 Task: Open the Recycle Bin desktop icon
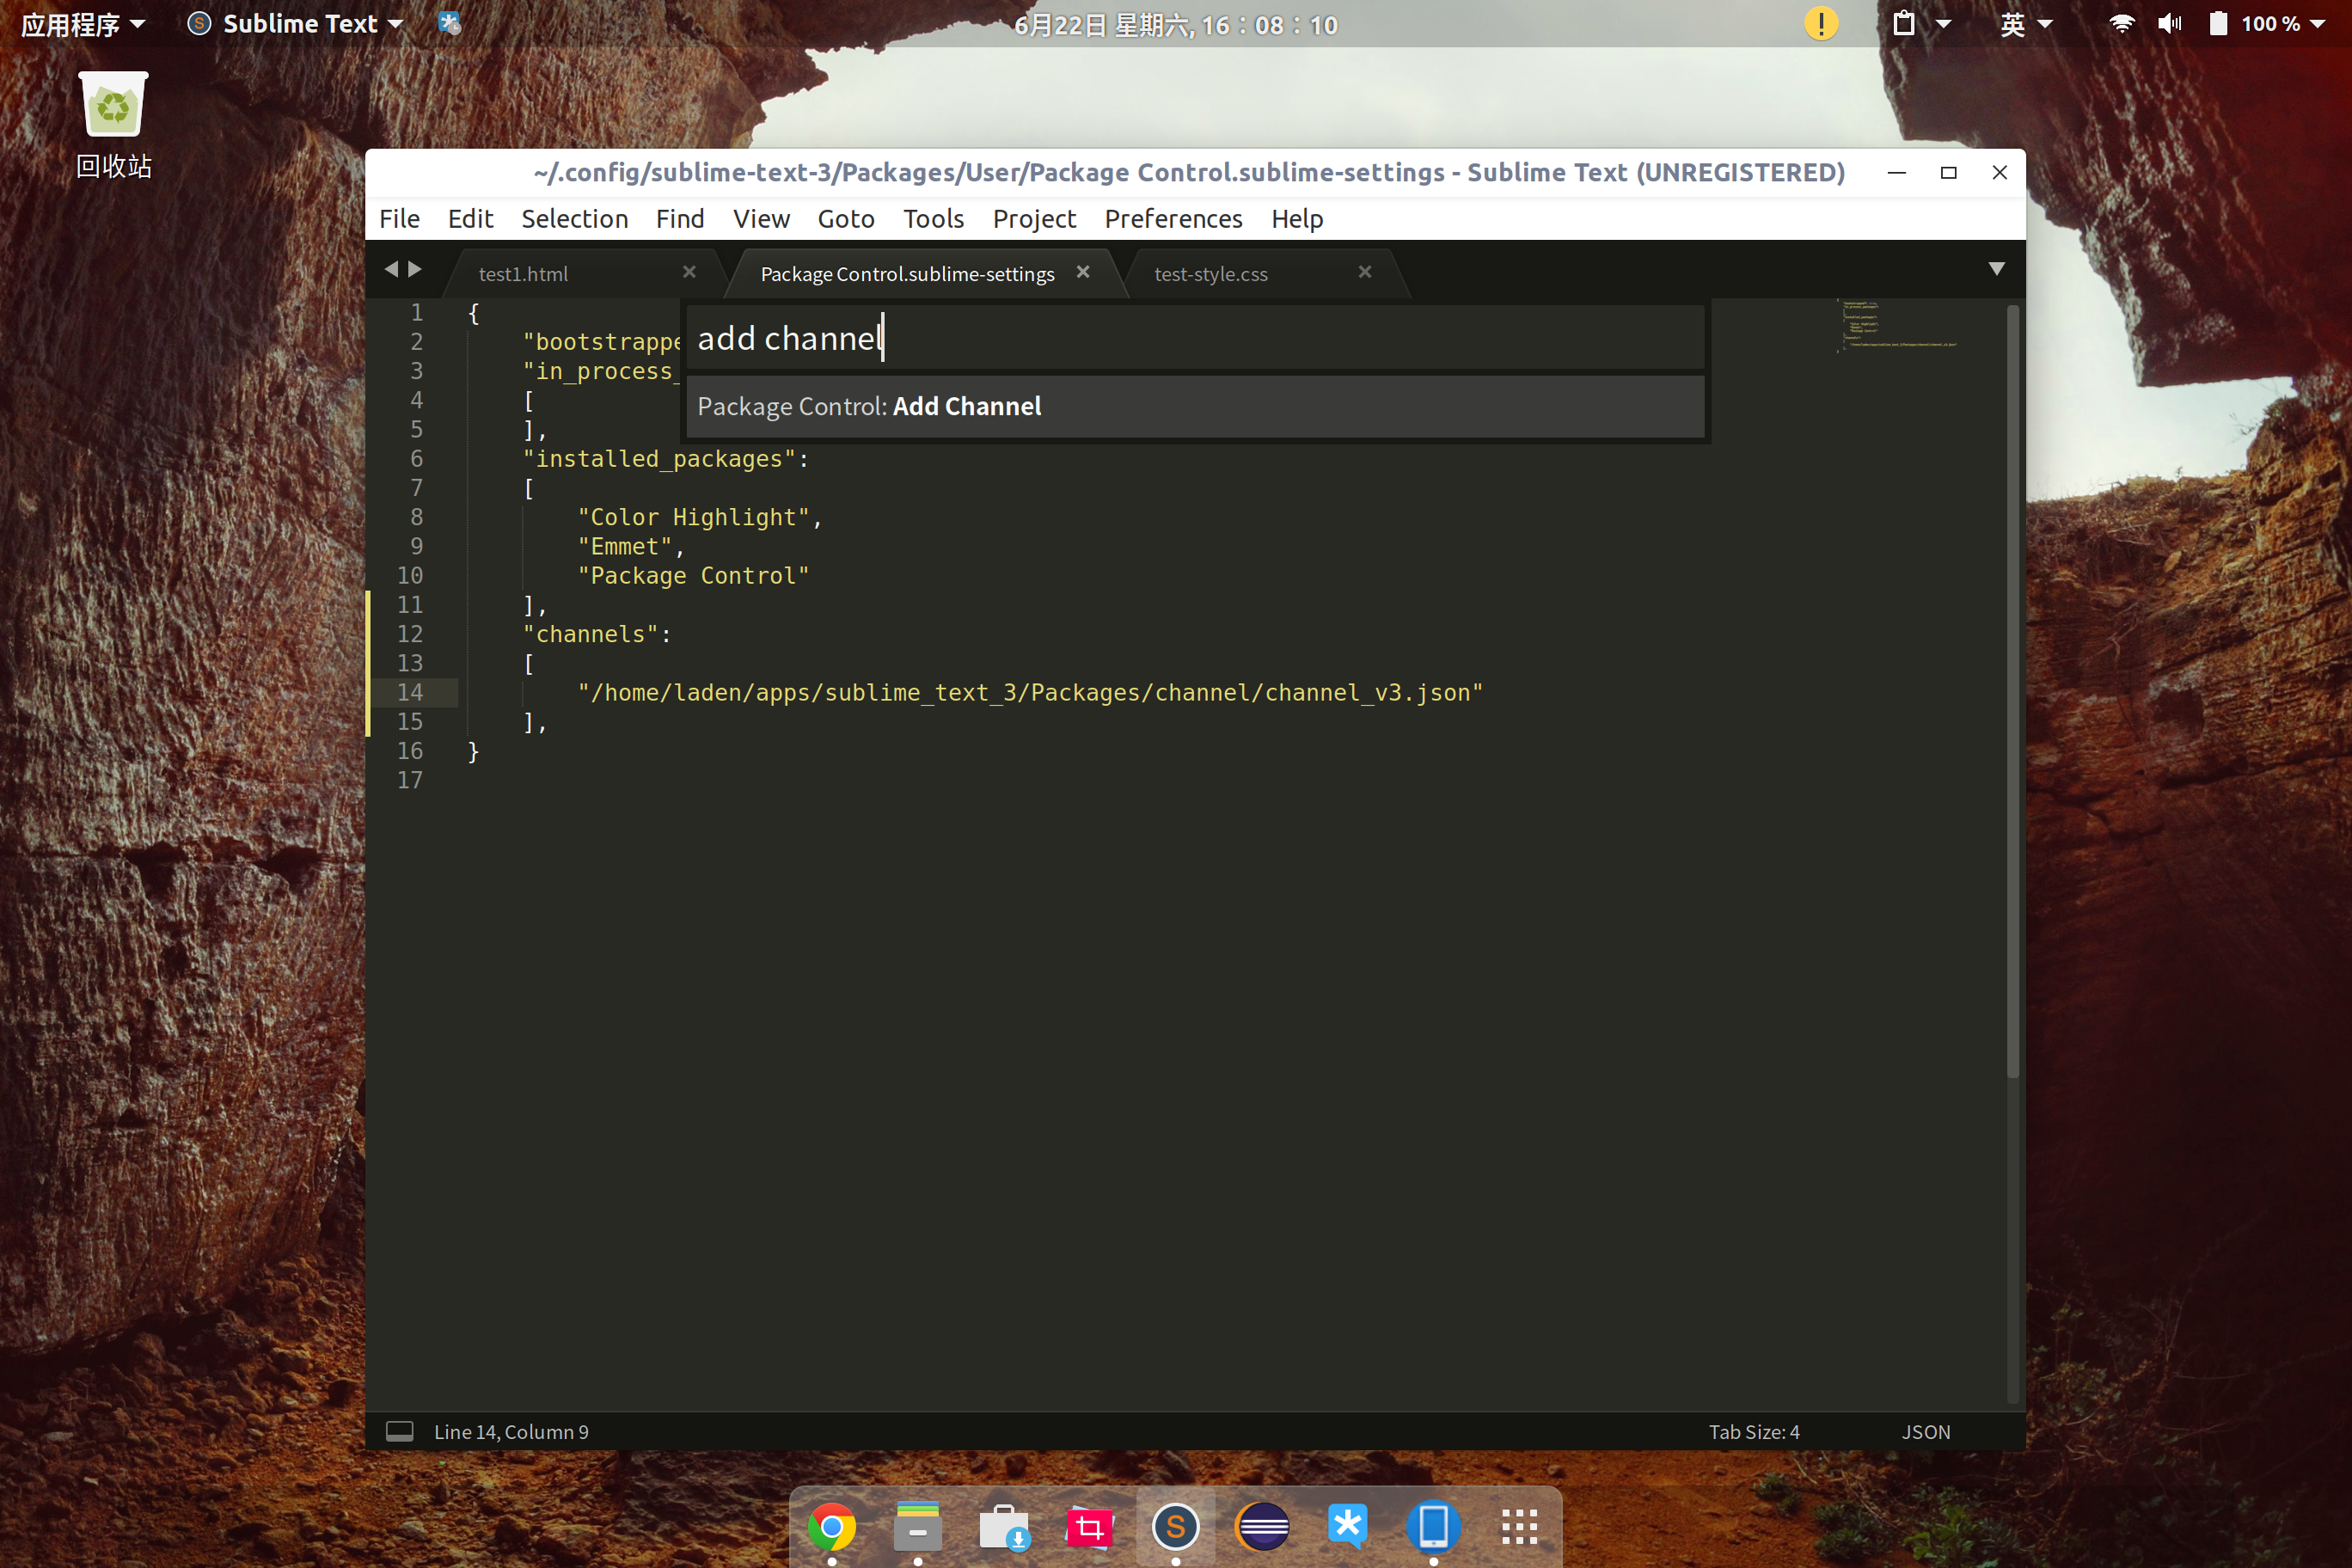(113, 106)
